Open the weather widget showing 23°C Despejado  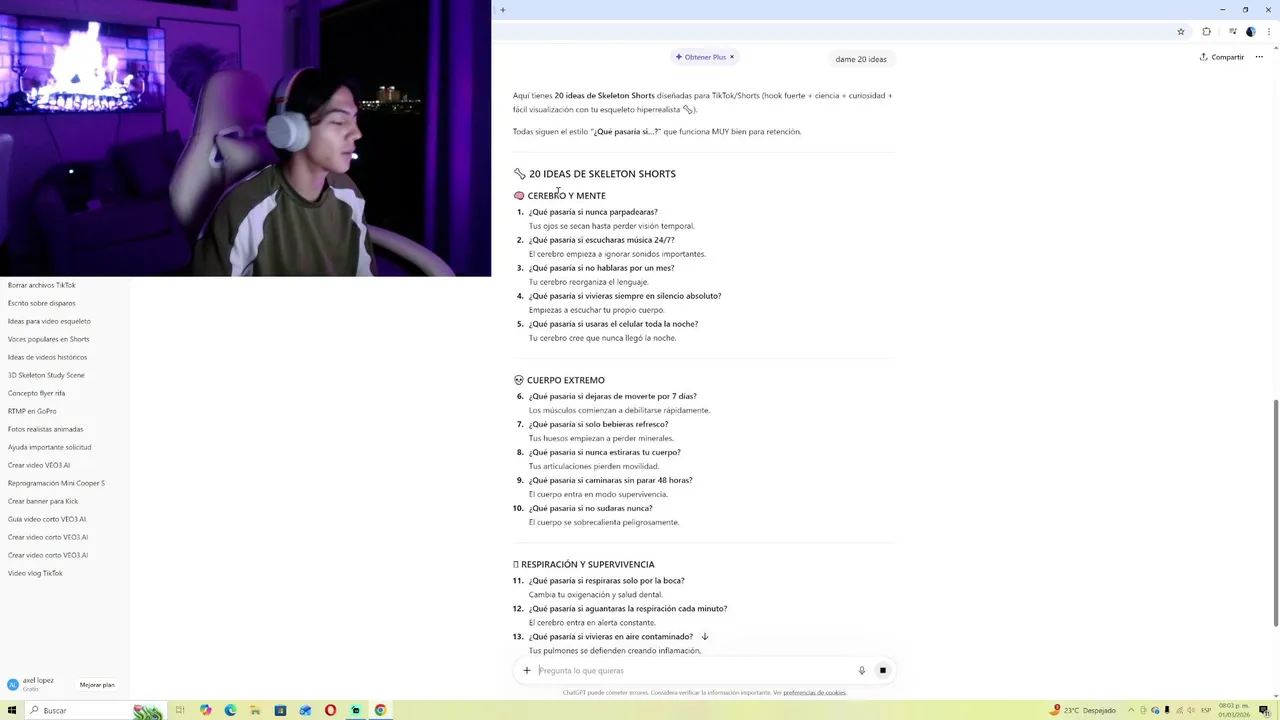click(1082, 710)
